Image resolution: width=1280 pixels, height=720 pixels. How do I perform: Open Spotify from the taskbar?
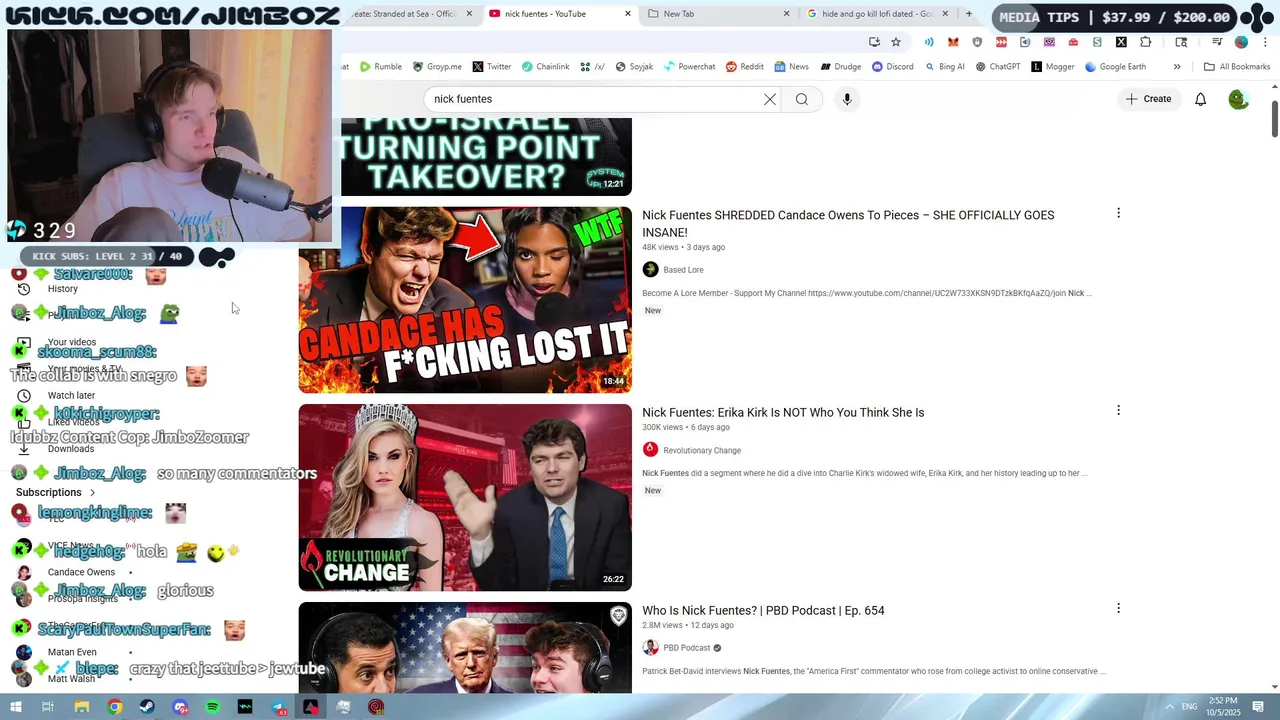tap(213, 707)
